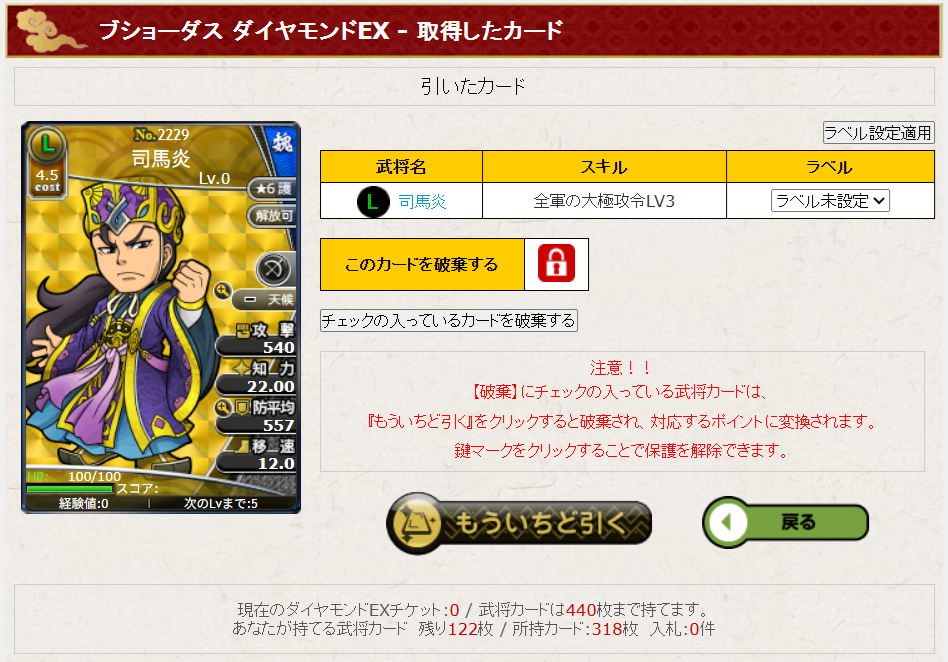Open the ラベル未設定 dropdown
Viewport: 948px width, 662px height.
click(x=830, y=201)
